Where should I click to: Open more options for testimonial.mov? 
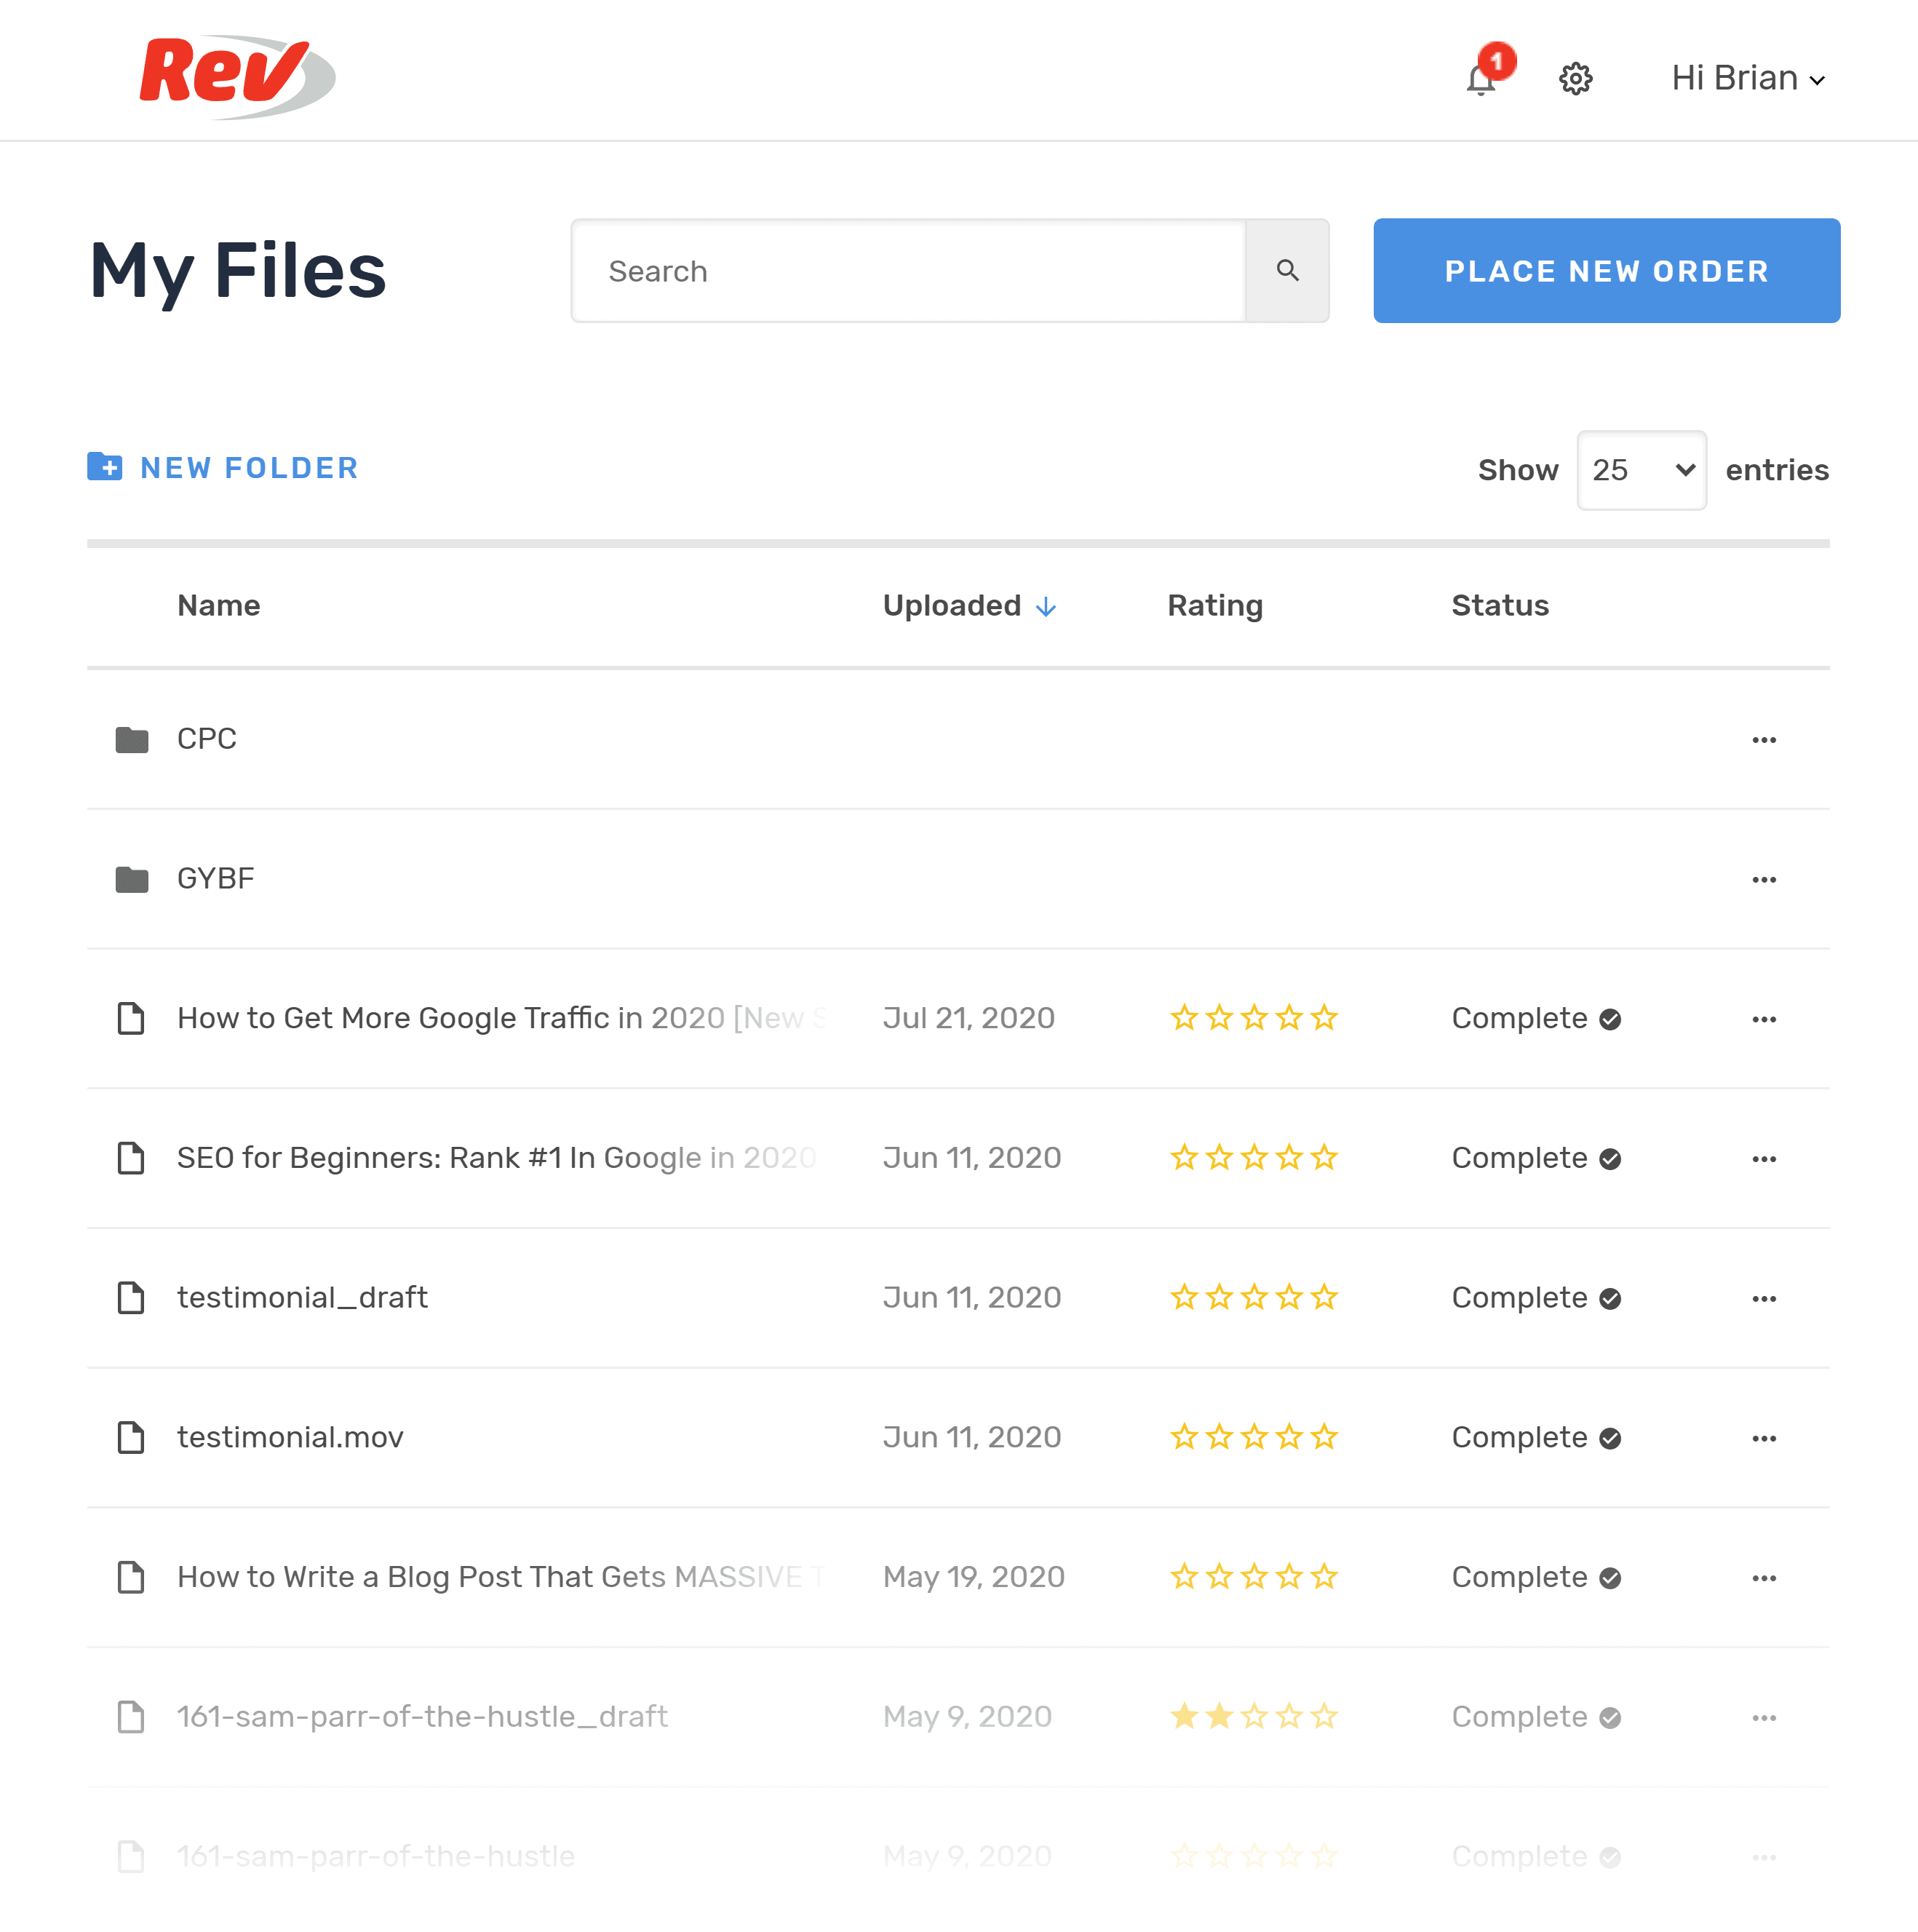click(1764, 1440)
